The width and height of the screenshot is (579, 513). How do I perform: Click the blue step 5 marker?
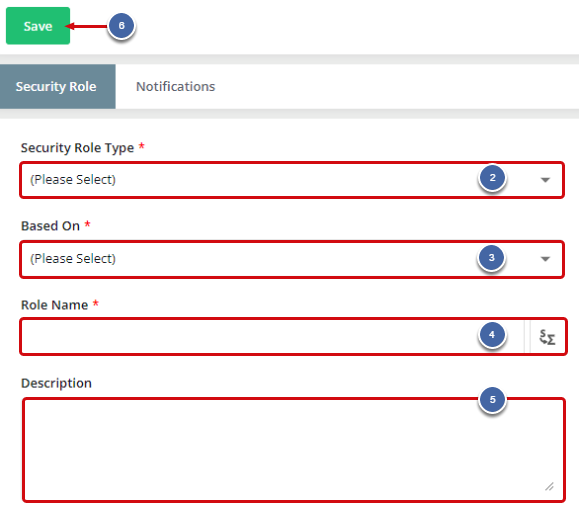(492, 400)
